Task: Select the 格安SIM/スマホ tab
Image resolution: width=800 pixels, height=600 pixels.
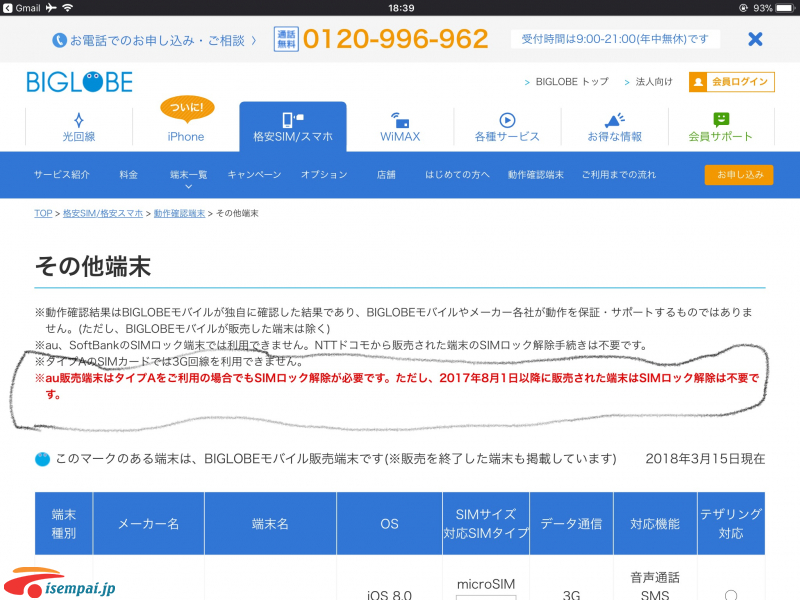Action: click(293, 127)
